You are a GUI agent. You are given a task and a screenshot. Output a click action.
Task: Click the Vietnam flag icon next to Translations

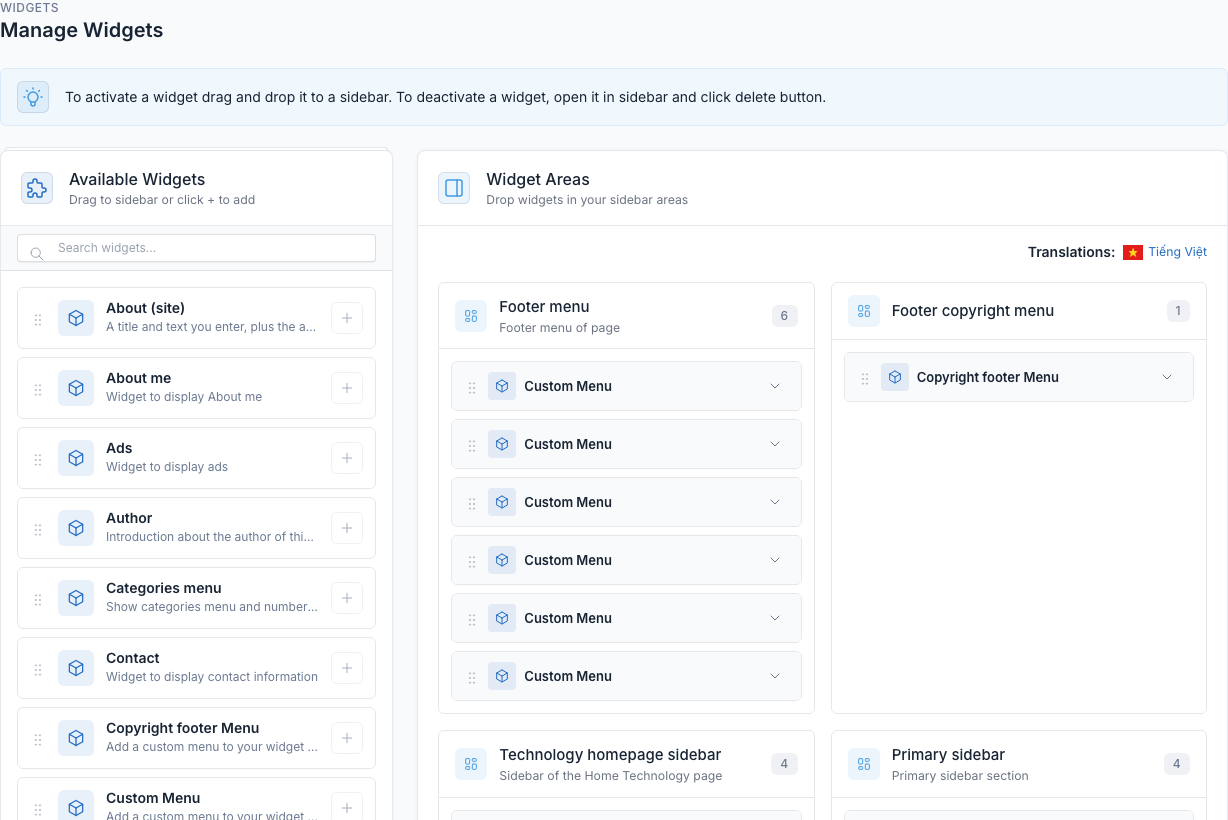[x=1133, y=252]
